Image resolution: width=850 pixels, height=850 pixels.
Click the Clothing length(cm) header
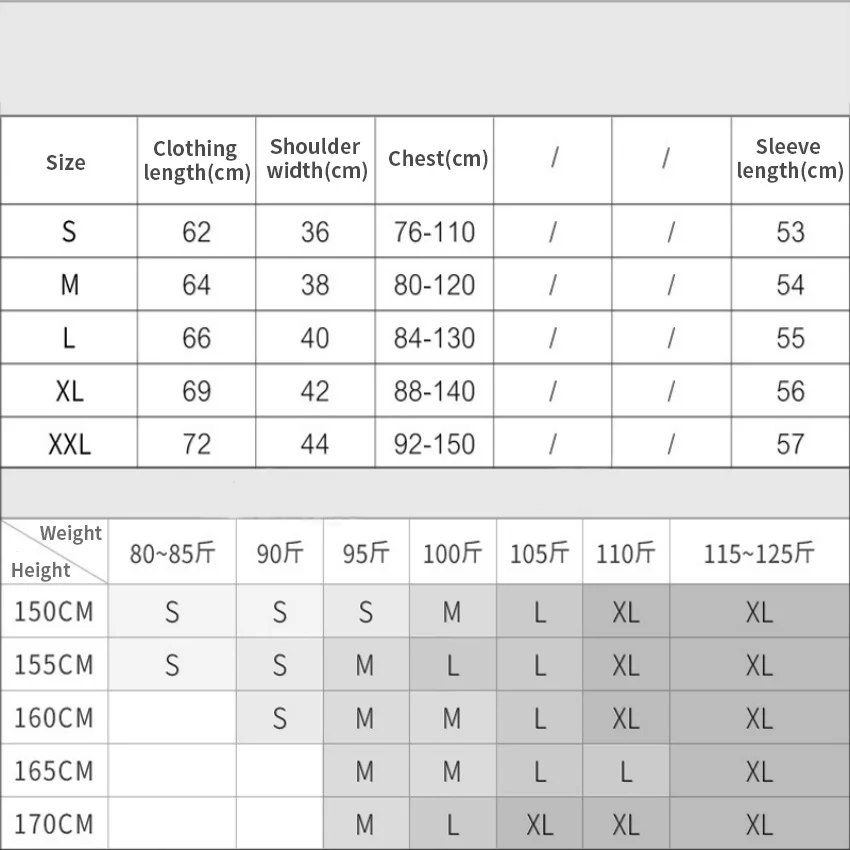click(196, 161)
